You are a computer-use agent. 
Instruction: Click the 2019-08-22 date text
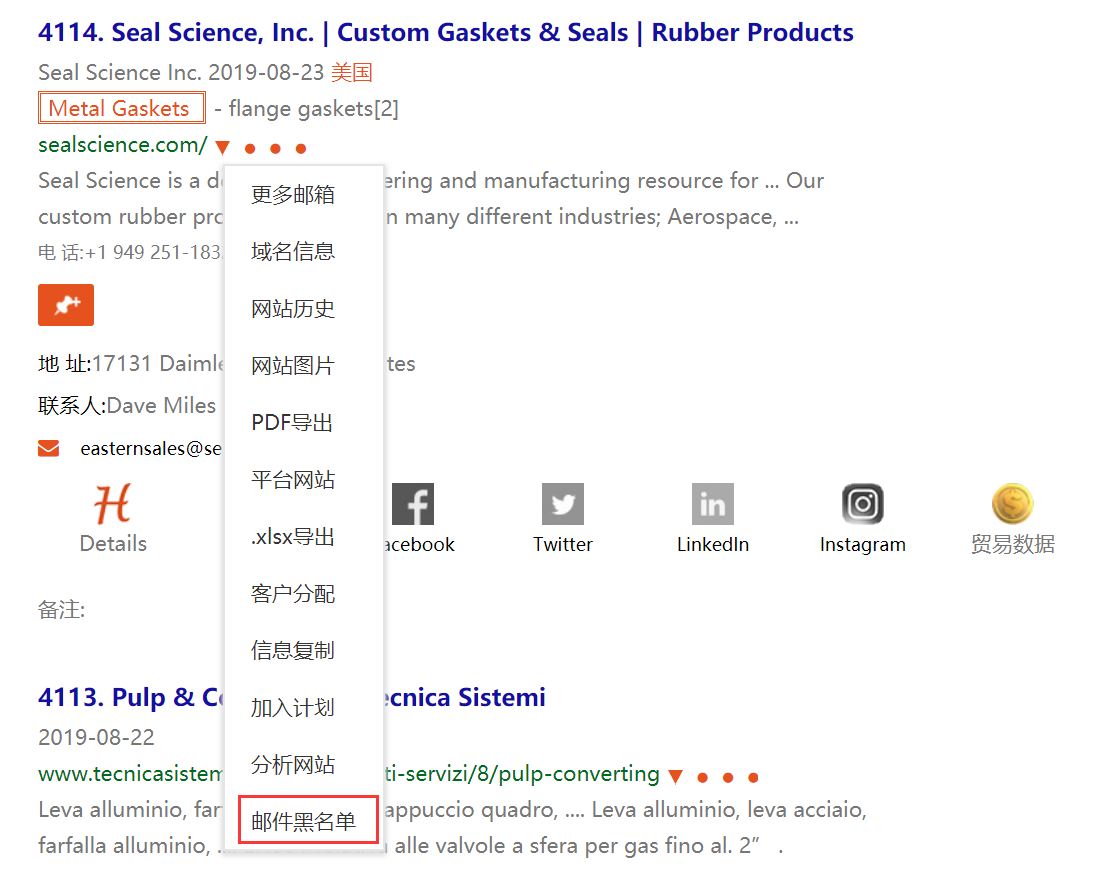(96, 738)
